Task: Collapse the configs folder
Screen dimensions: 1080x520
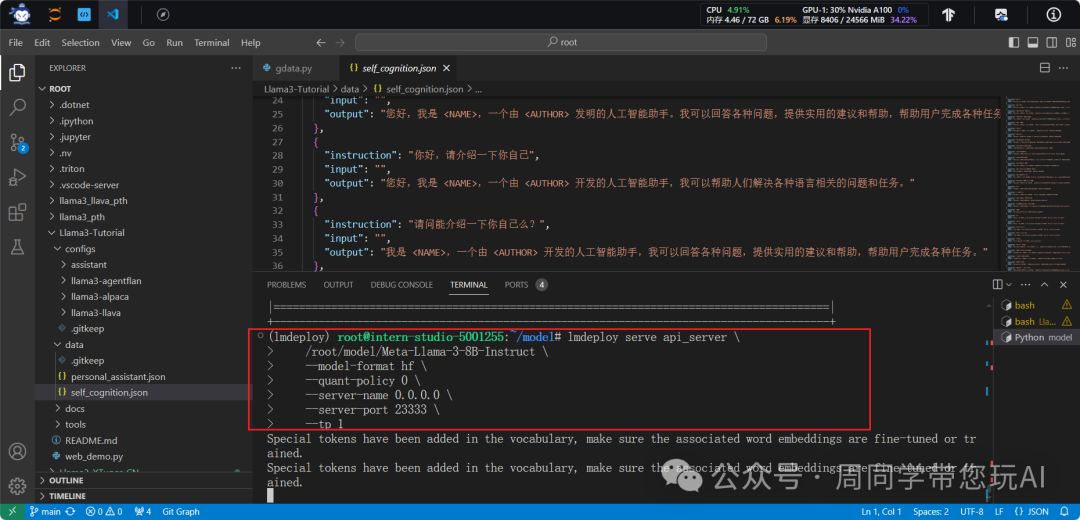Action: 143,249
